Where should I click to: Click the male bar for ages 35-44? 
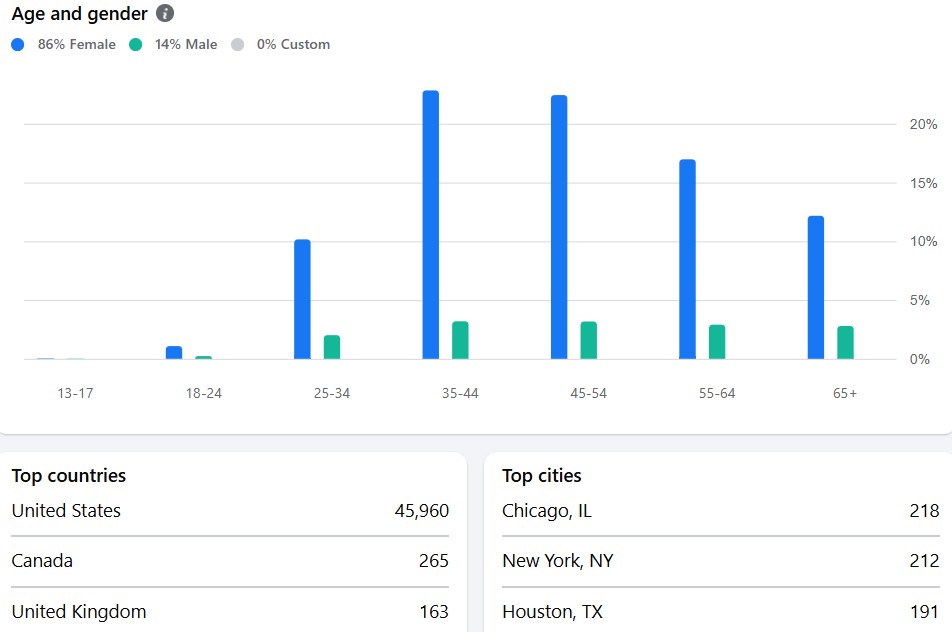click(x=460, y=340)
